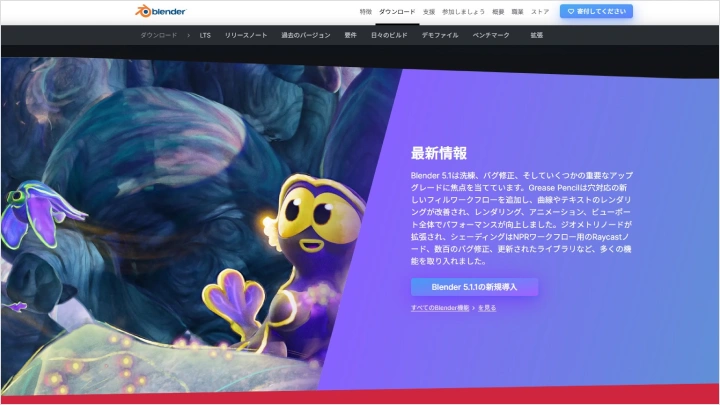720x405 pixels.
Task: Click the 最新情報 heading
Action: (439, 153)
